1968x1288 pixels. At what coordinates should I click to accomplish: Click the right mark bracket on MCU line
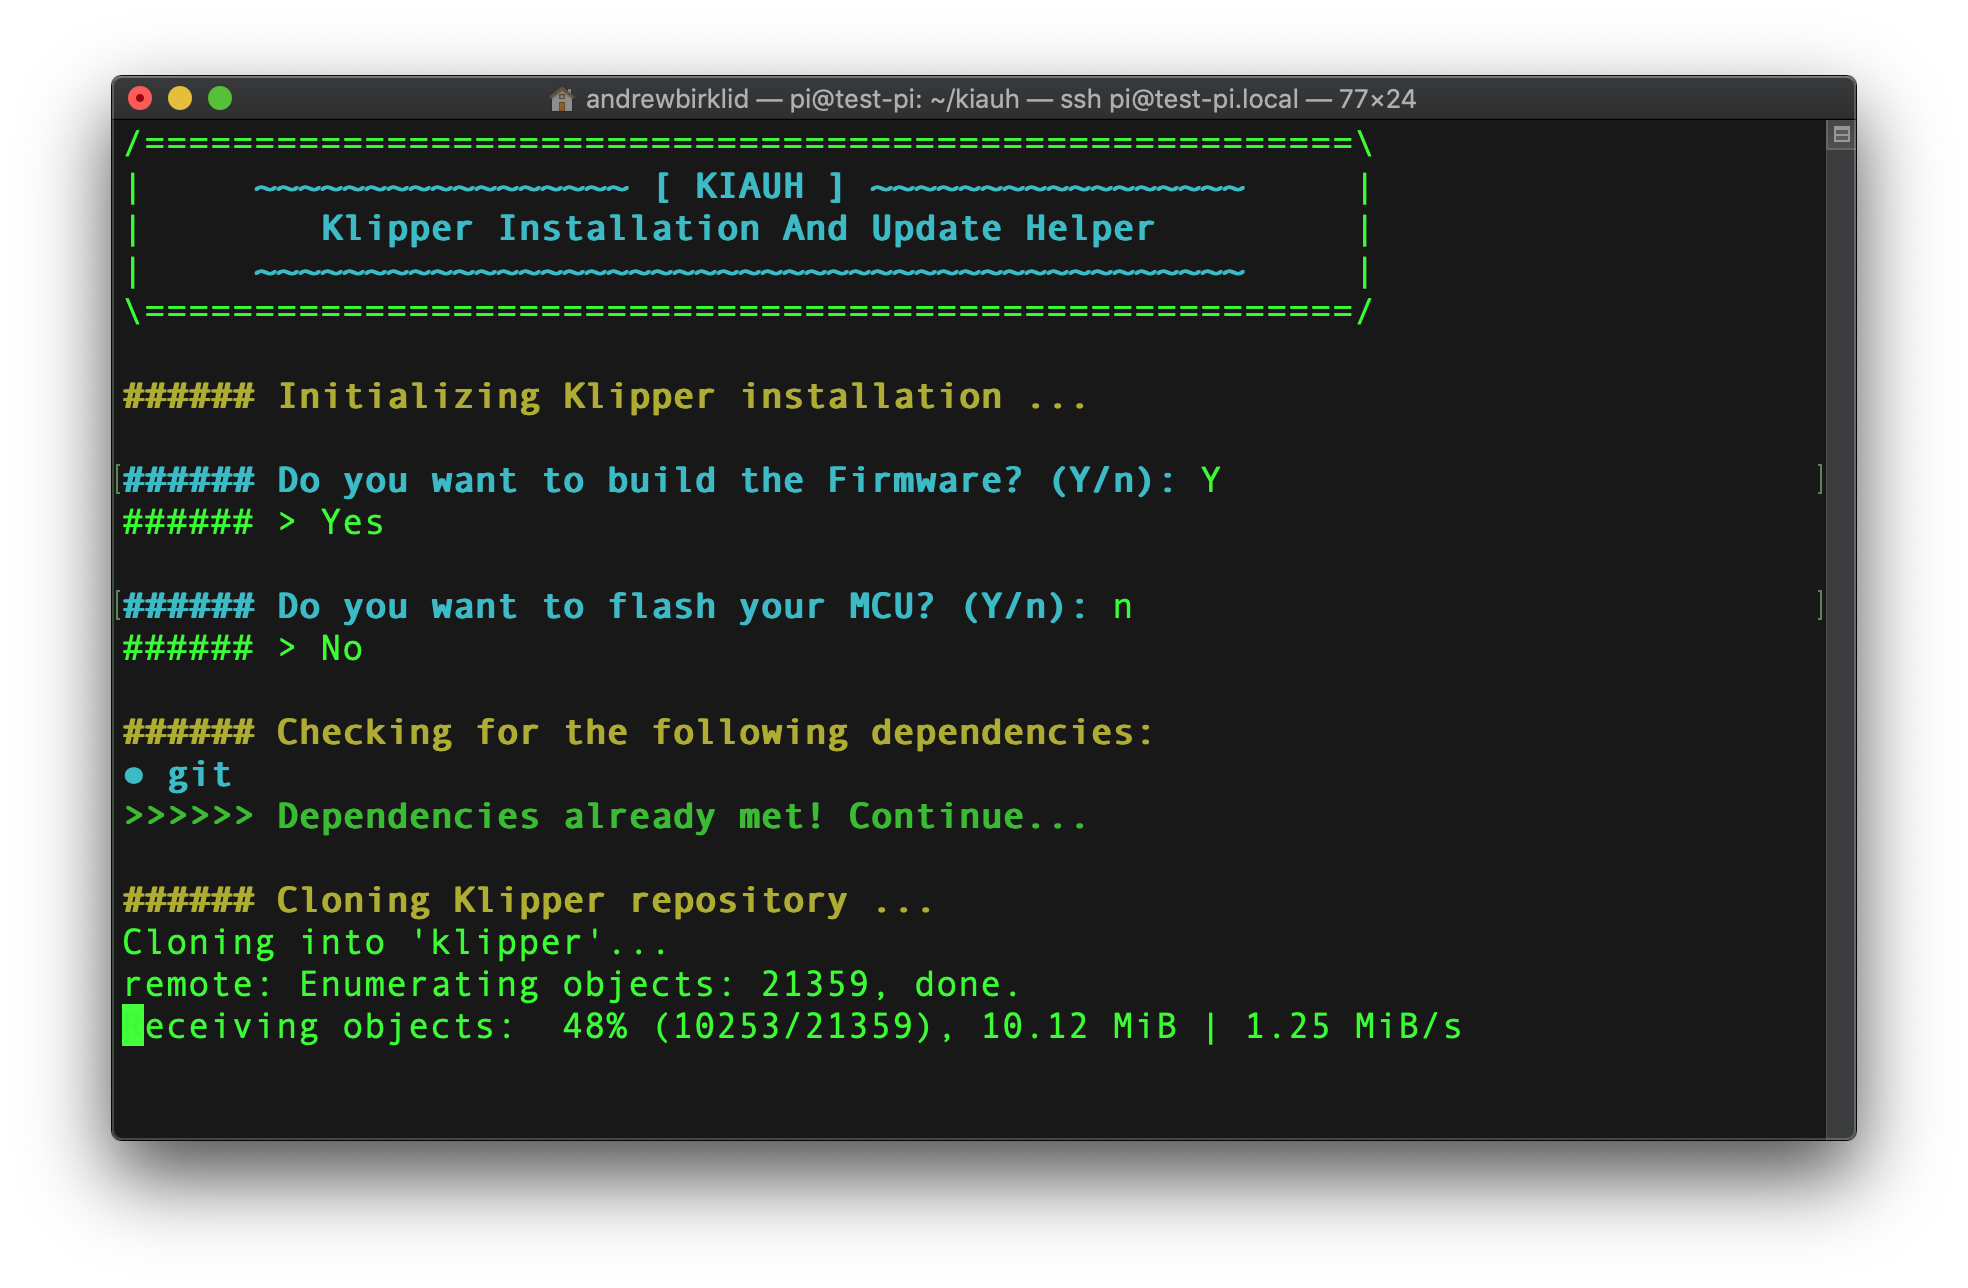(x=1820, y=606)
